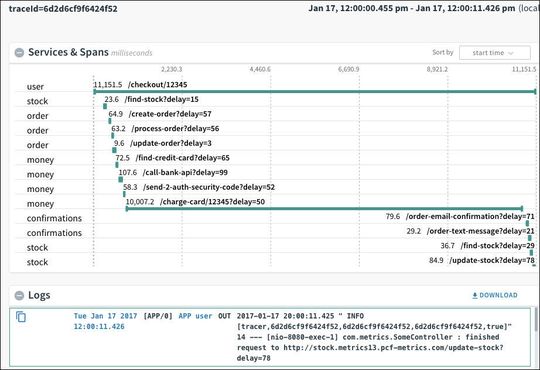Click the /find-stock?delay=15 span label
The image size is (540, 370).
pos(162,99)
